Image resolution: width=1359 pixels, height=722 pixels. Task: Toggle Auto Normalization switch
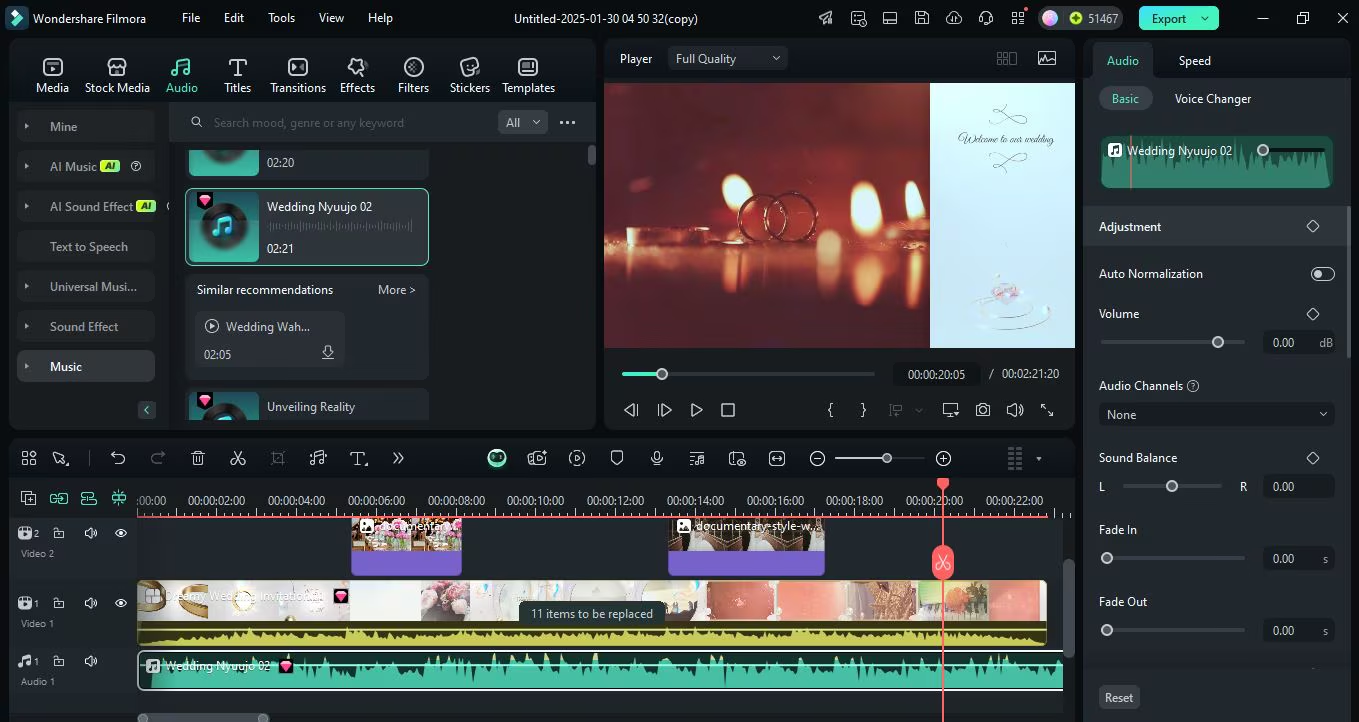(1322, 274)
